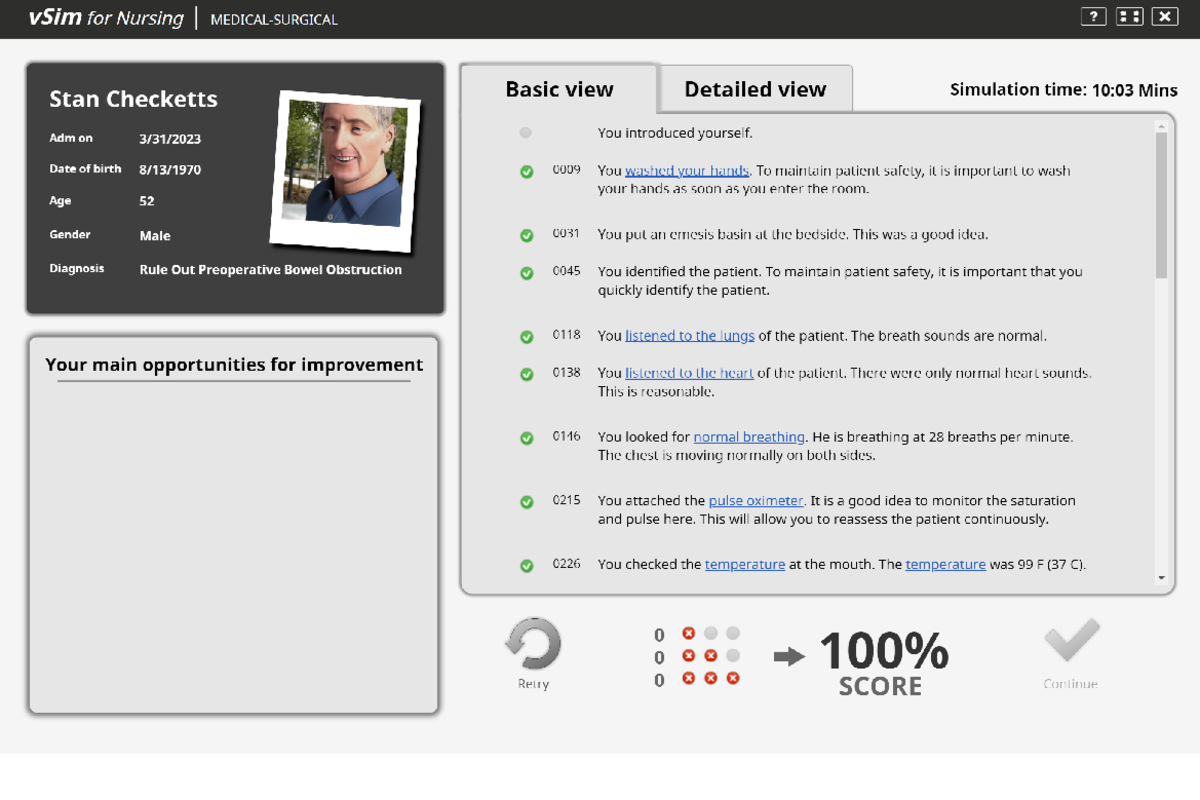The width and height of the screenshot is (1200, 800).
Task: Close the vSim window with X button
Action: point(1165,17)
